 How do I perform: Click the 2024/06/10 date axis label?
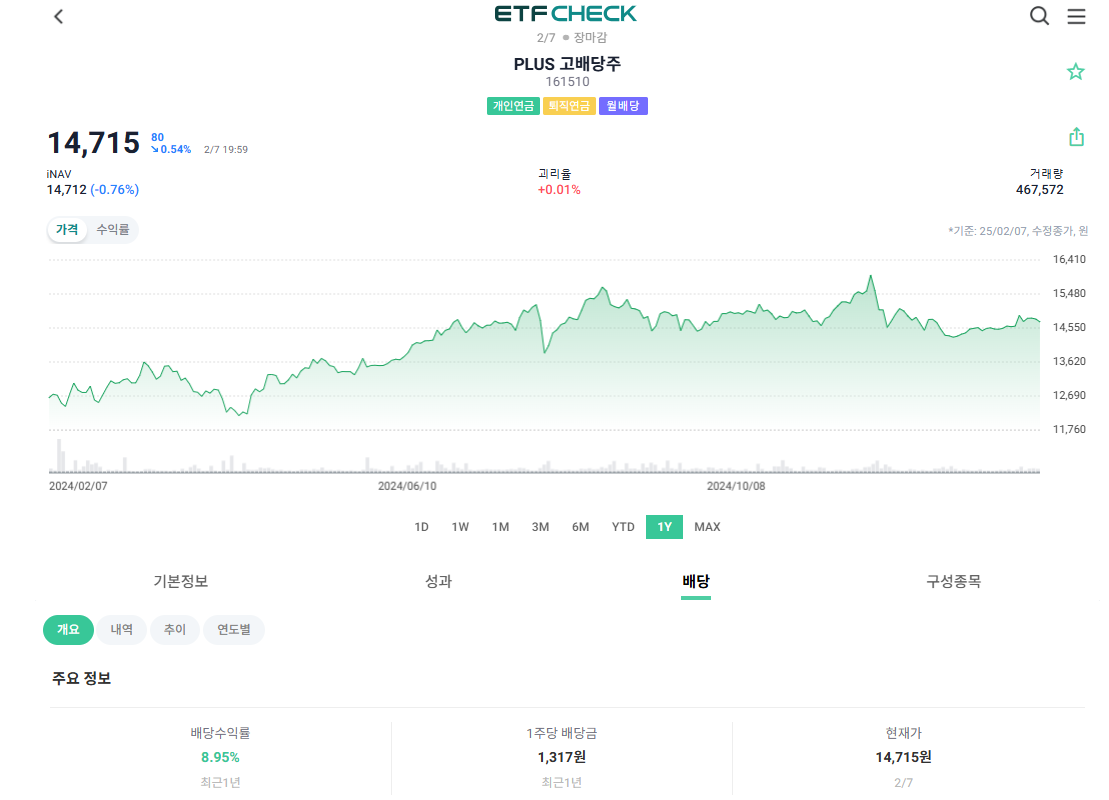click(407, 486)
